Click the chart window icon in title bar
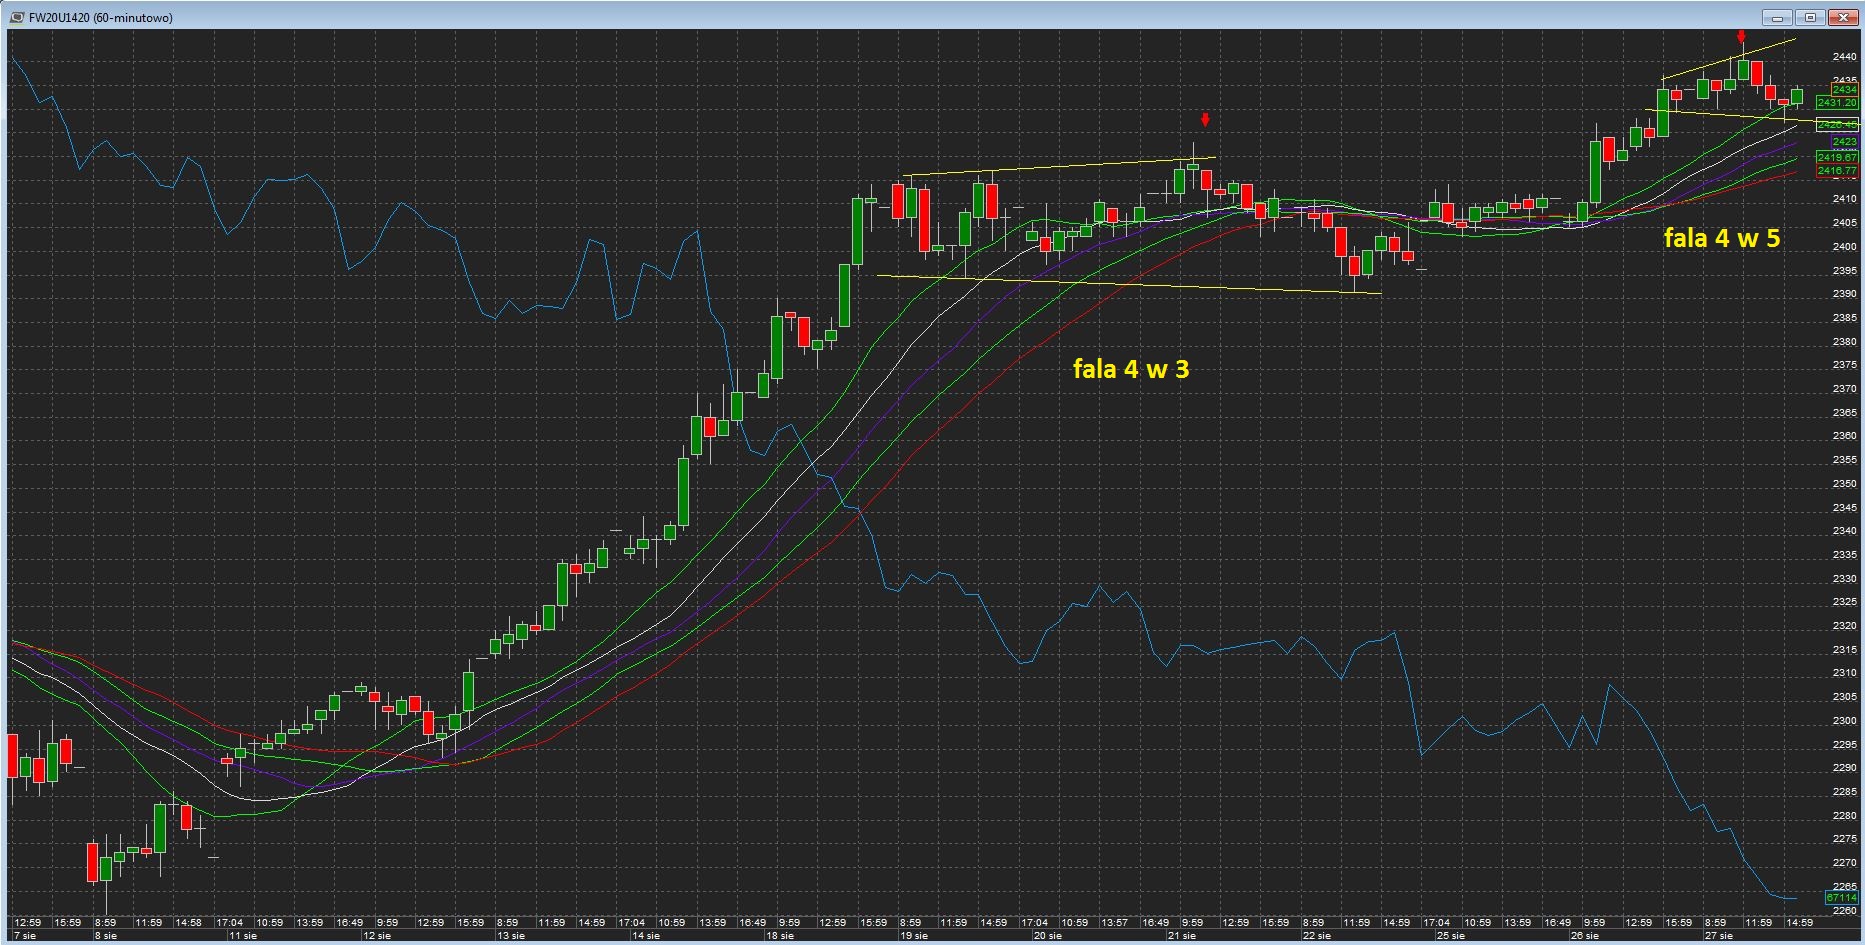This screenshot has width=1865, height=945. pyautogui.click(x=17, y=17)
